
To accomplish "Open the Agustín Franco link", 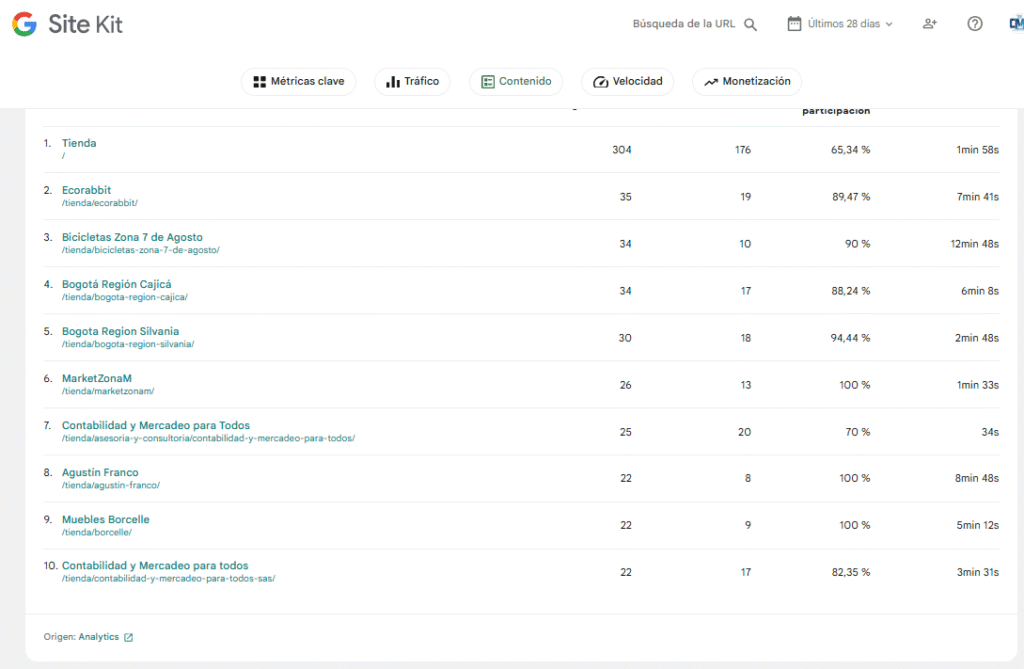I will coord(100,472).
